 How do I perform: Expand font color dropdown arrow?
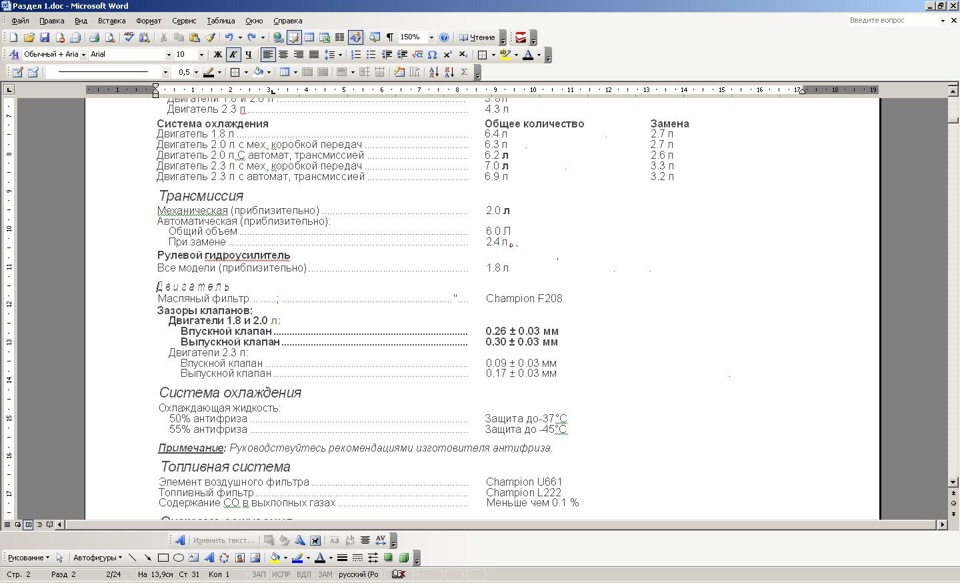tap(539, 55)
